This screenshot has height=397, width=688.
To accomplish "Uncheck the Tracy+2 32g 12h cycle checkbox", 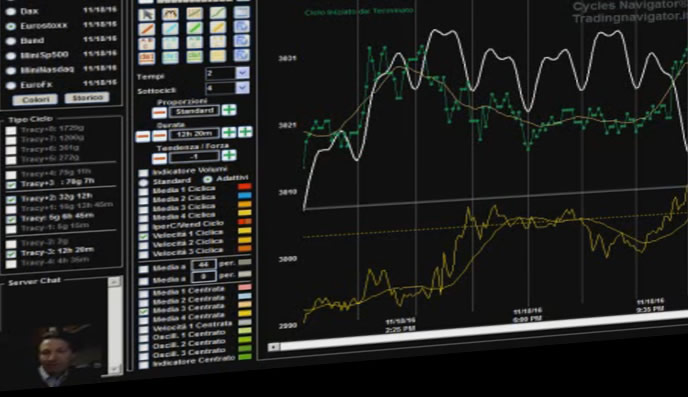I will tap(11, 200).
